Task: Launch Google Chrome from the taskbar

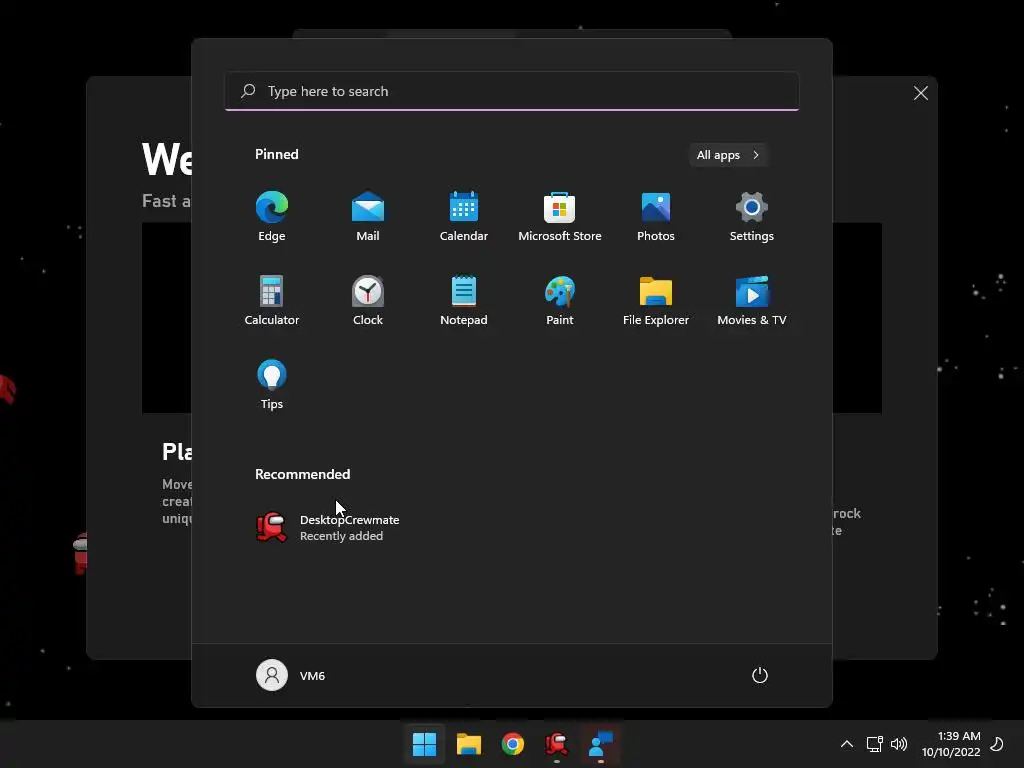Action: (513, 744)
